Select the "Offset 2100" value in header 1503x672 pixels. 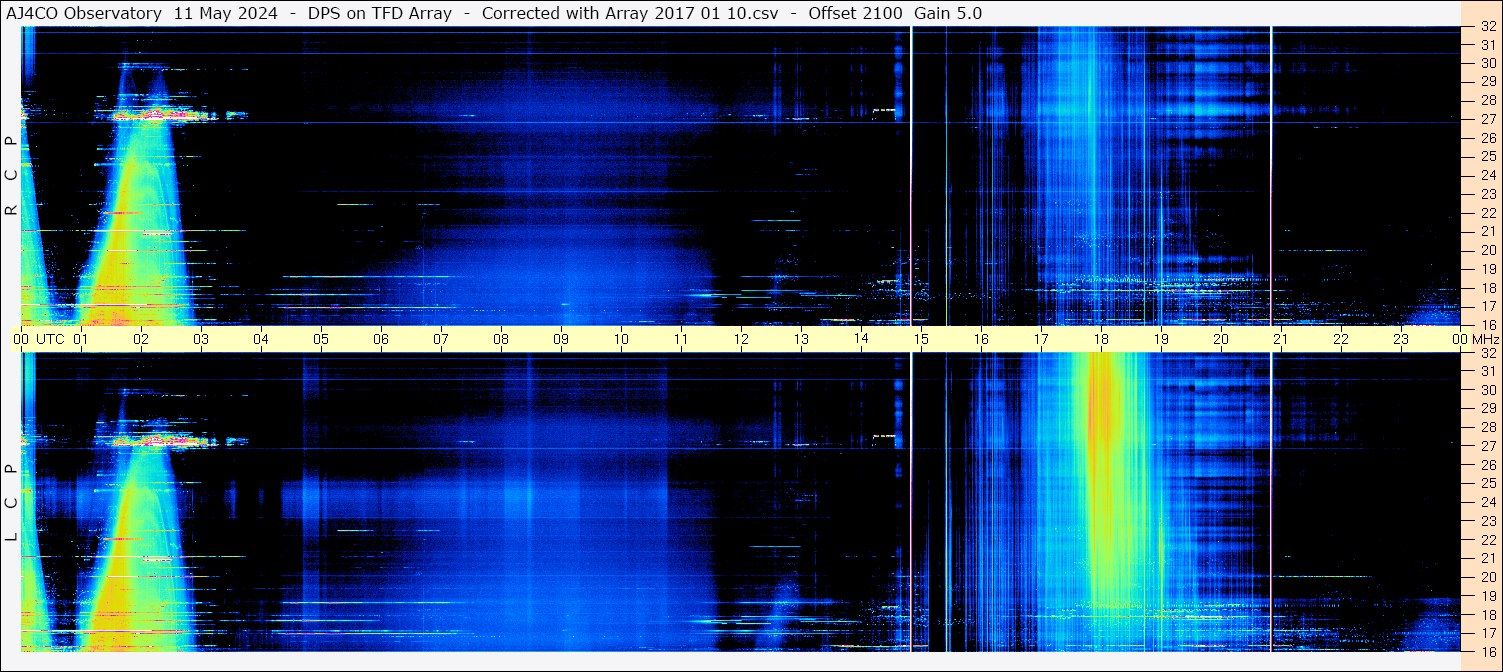pos(855,14)
